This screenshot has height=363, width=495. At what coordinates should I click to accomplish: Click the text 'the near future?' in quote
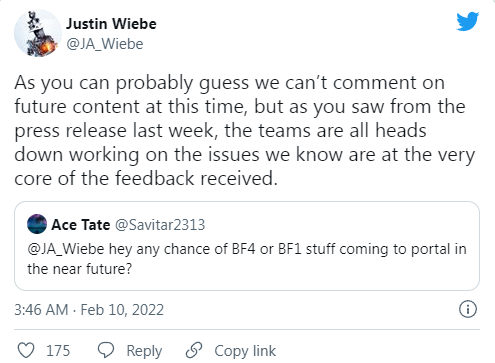point(80,269)
